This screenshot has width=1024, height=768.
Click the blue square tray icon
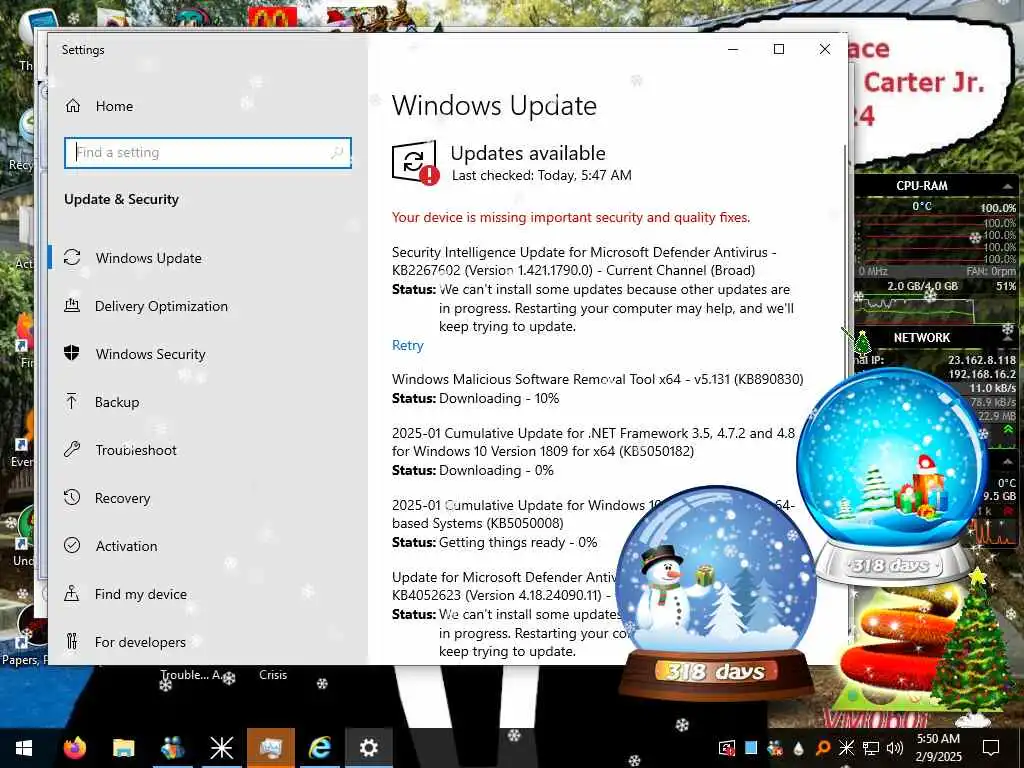click(751, 748)
